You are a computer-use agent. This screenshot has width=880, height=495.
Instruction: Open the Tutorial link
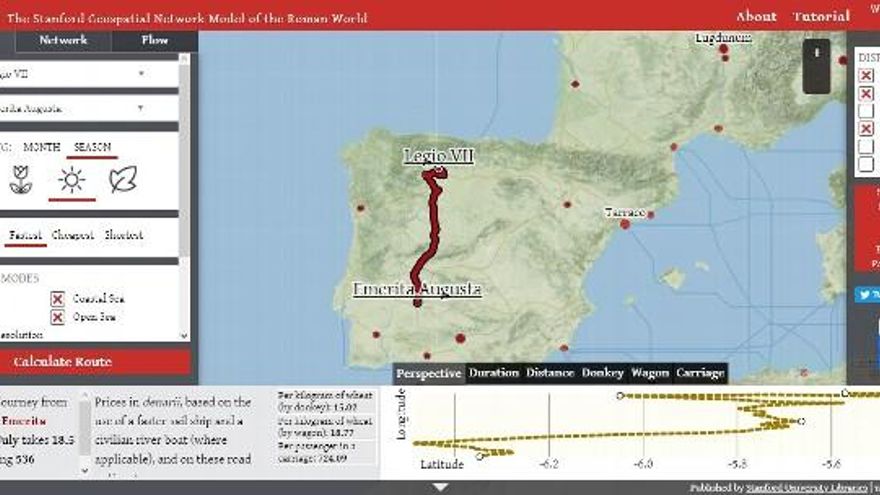(821, 17)
